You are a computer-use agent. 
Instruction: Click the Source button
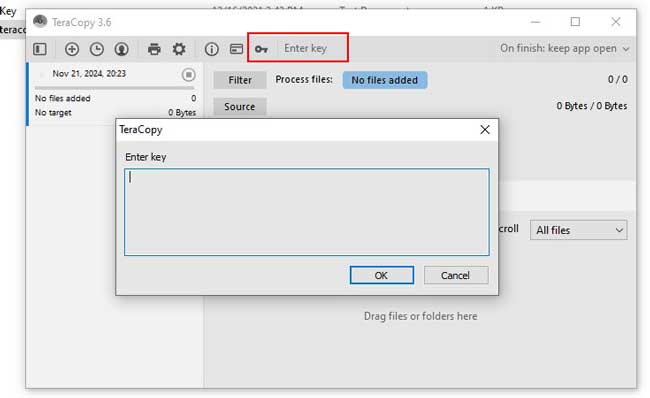click(x=240, y=107)
